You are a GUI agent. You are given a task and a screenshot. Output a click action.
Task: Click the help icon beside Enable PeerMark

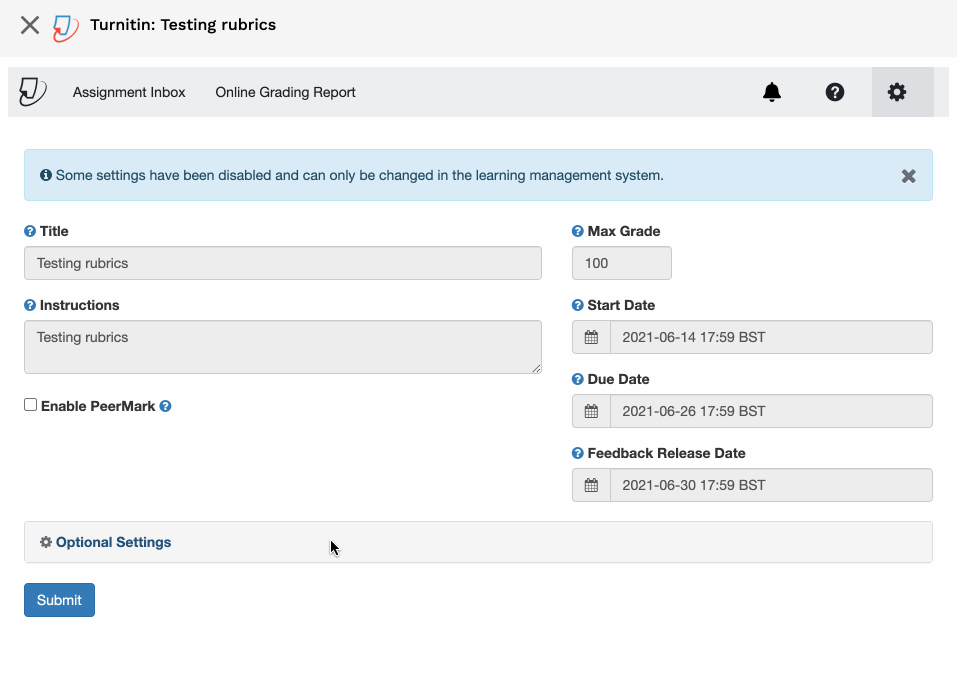(165, 406)
